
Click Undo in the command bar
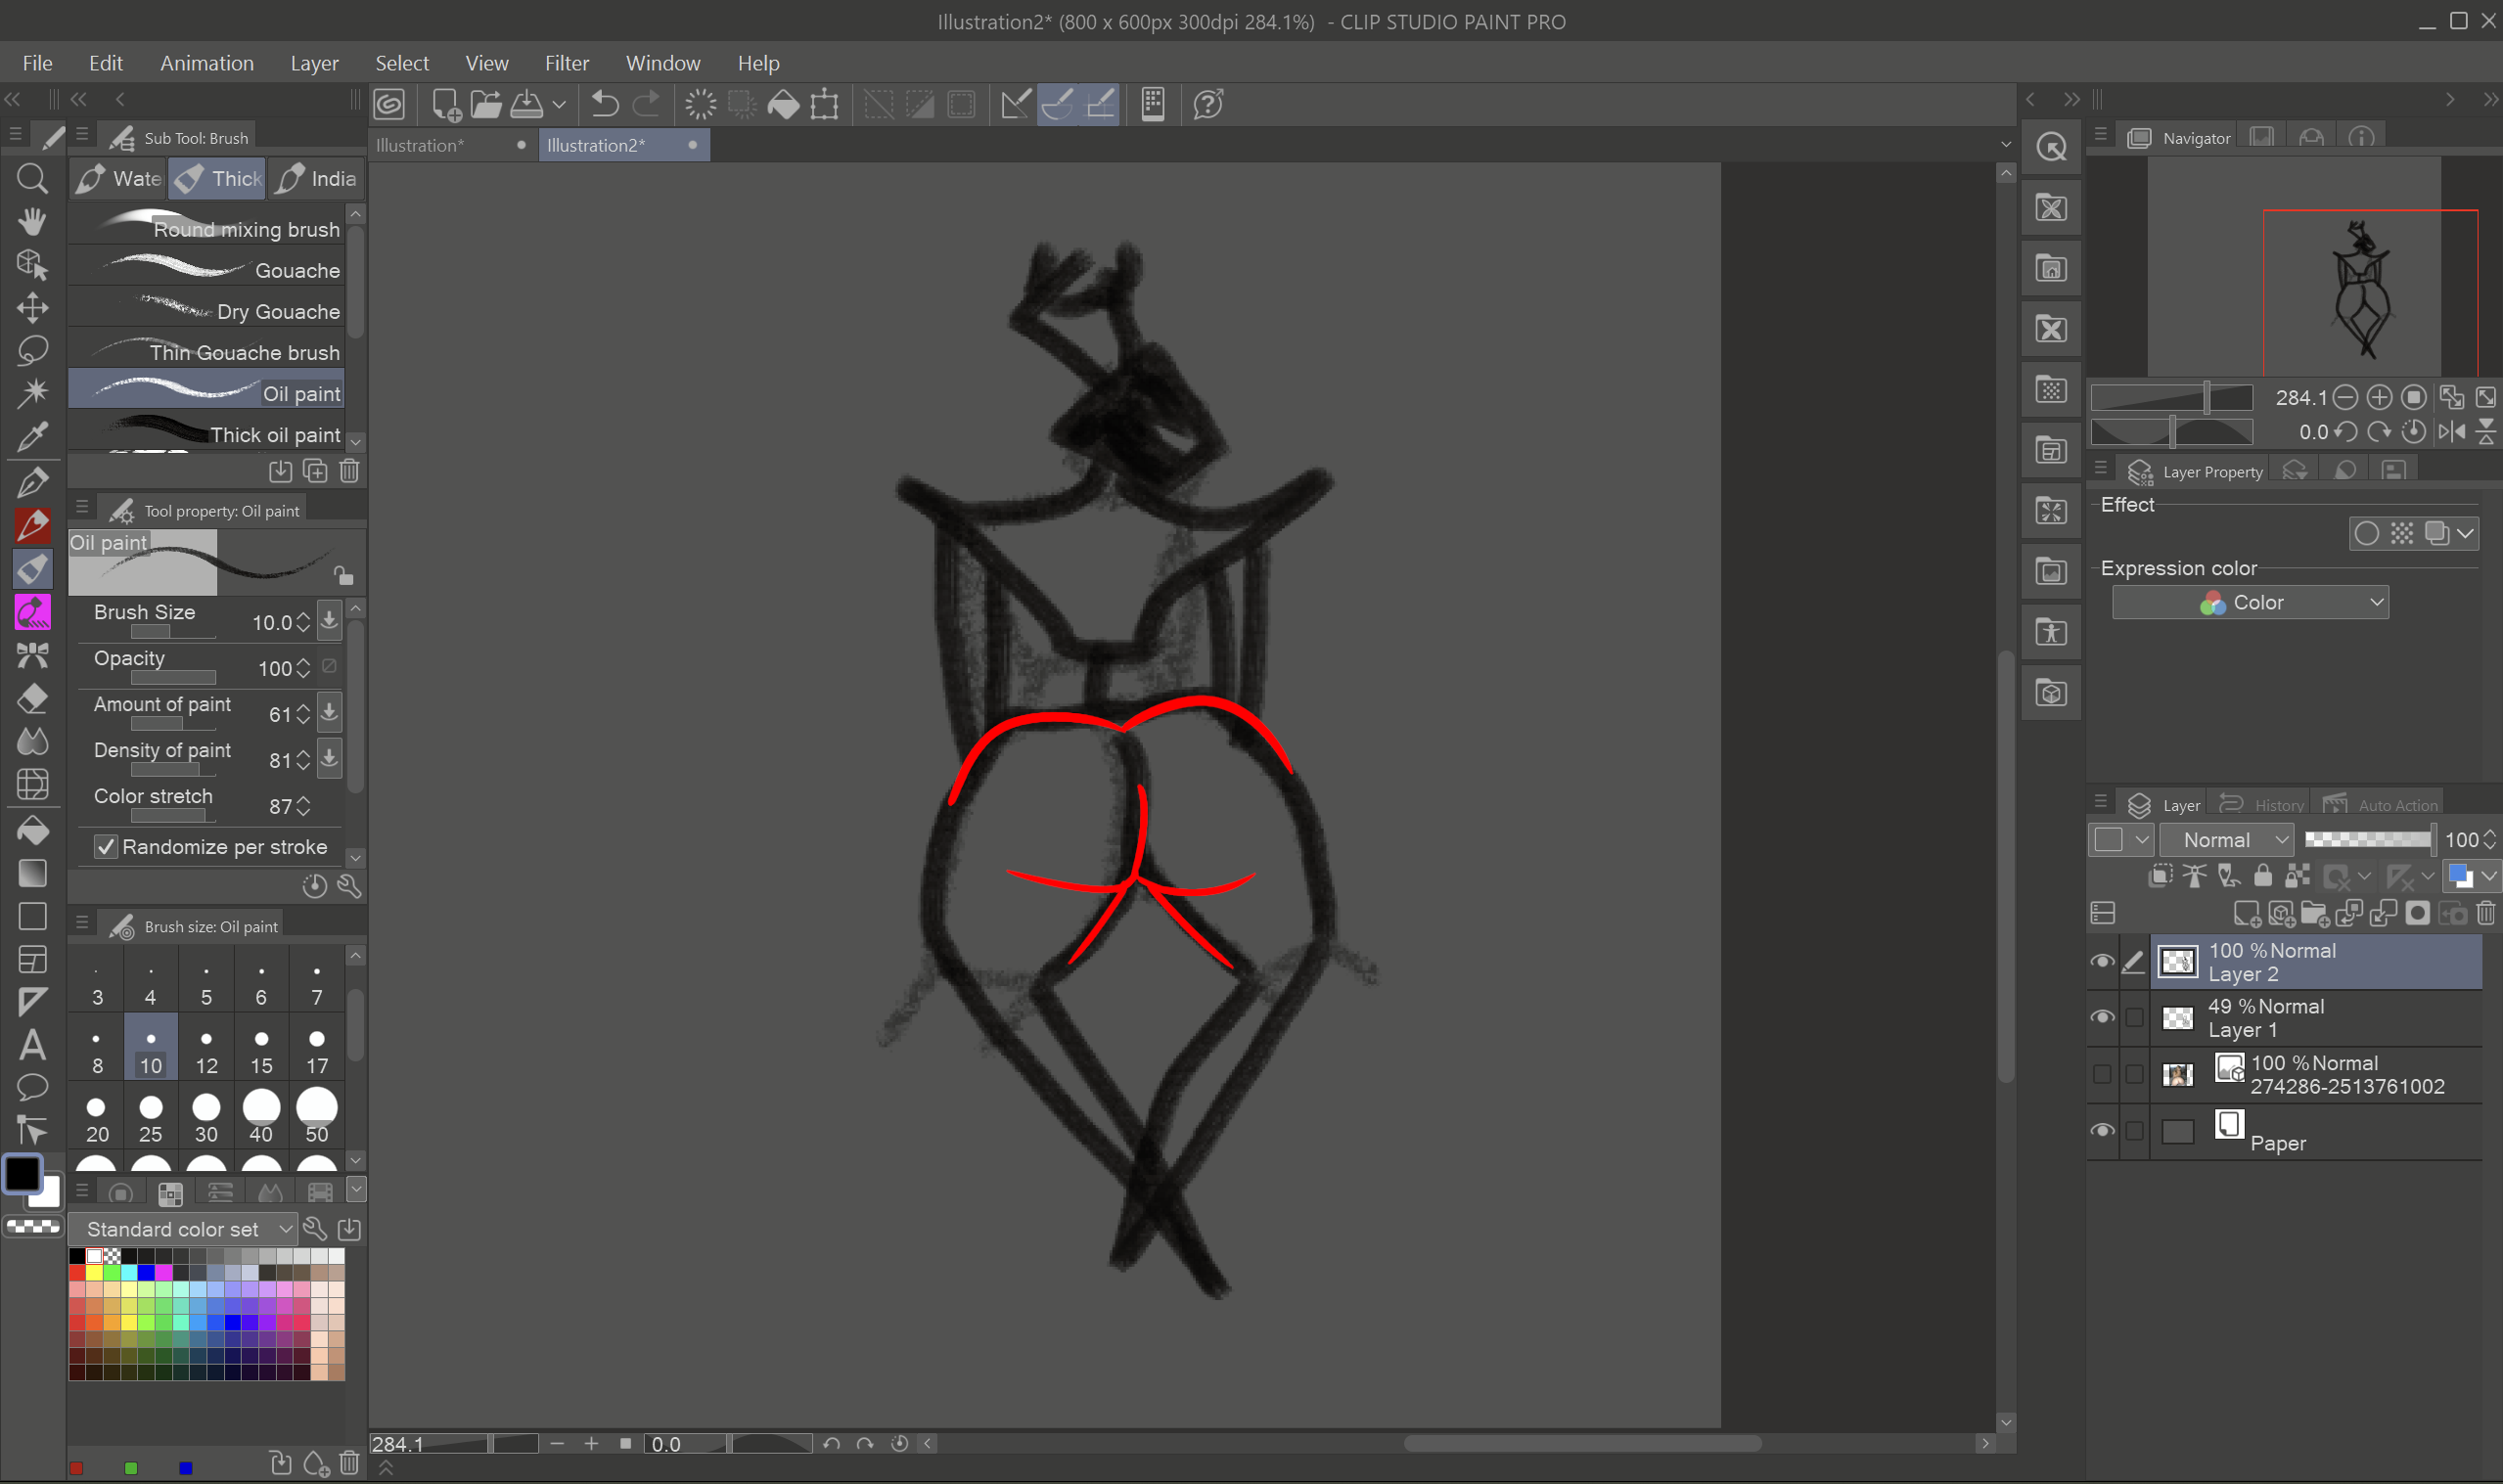tap(604, 104)
